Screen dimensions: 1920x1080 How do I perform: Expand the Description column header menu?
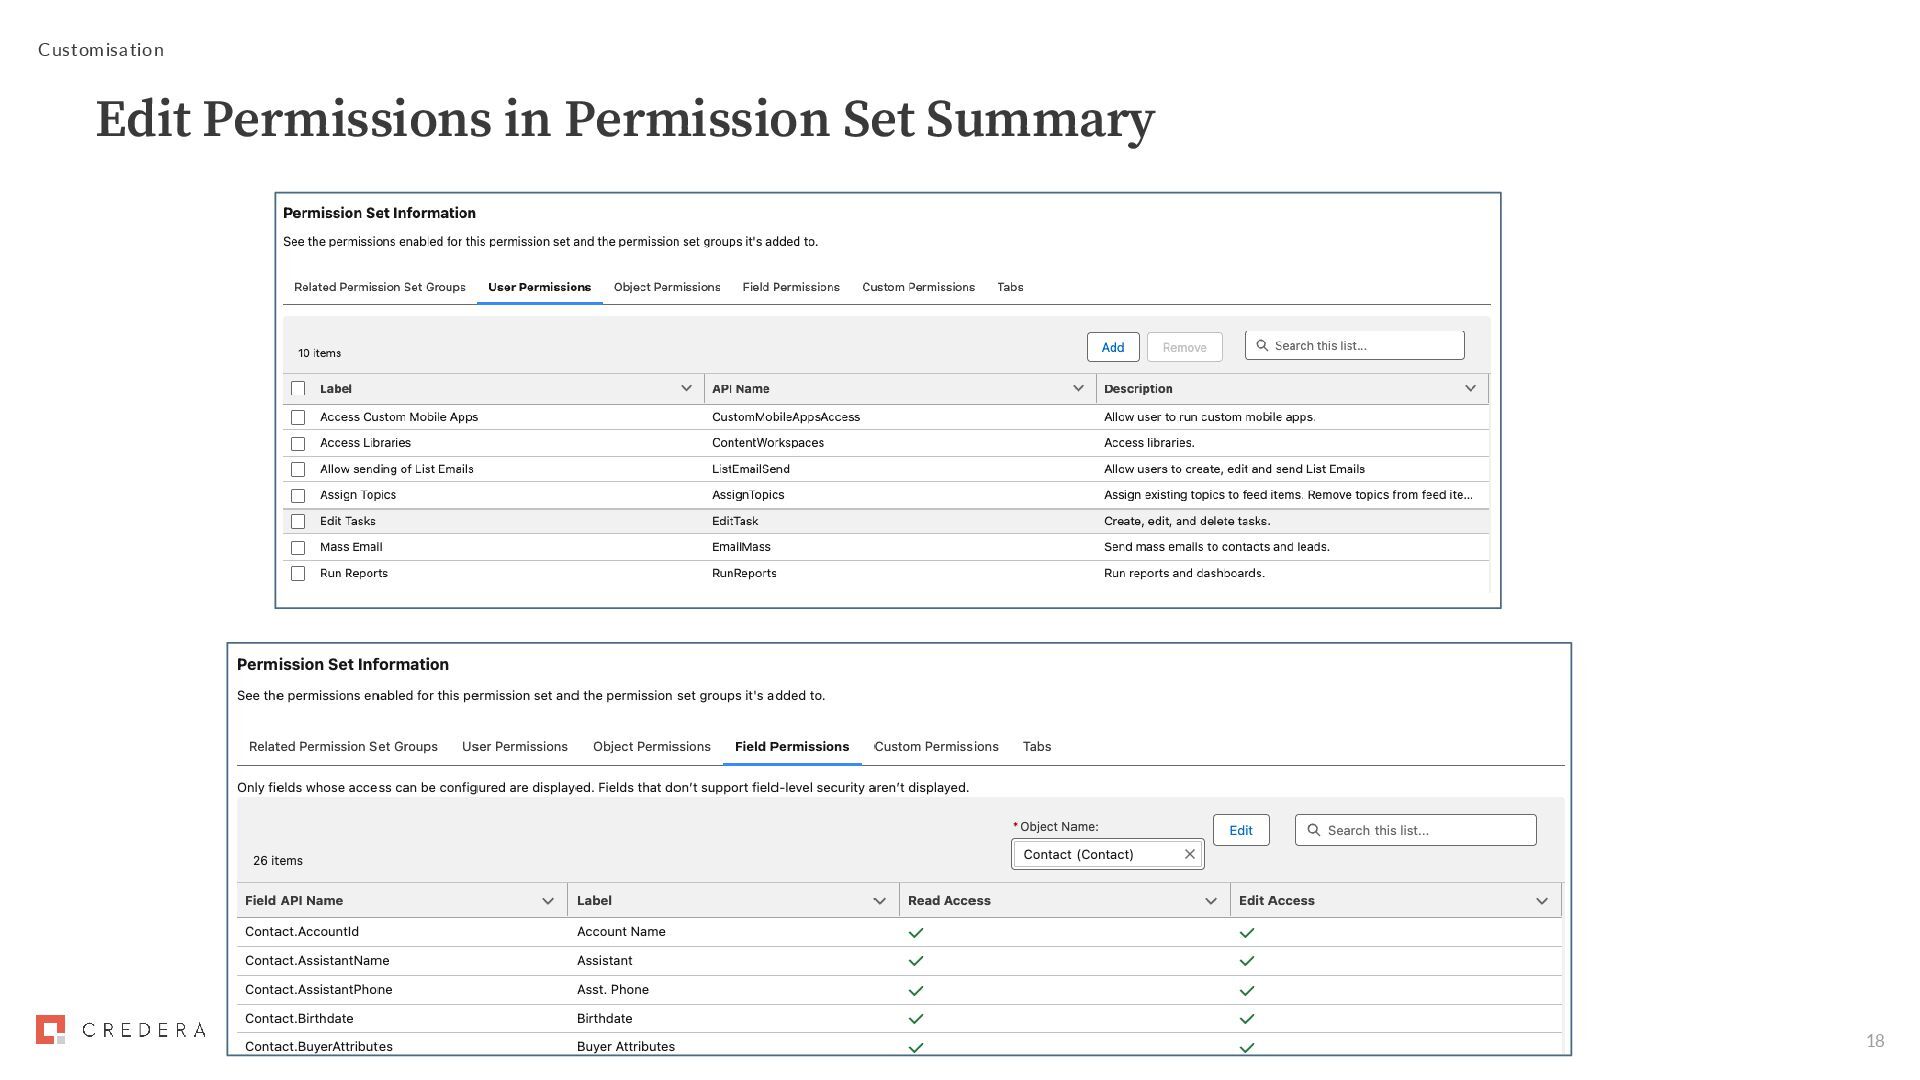coord(1470,388)
